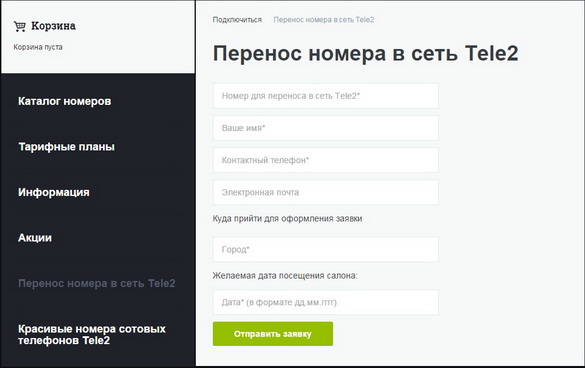This screenshot has width=585, height=368.
Task: Select the label 'Куда прийти для оформления заявки'
Action: [x=287, y=219]
